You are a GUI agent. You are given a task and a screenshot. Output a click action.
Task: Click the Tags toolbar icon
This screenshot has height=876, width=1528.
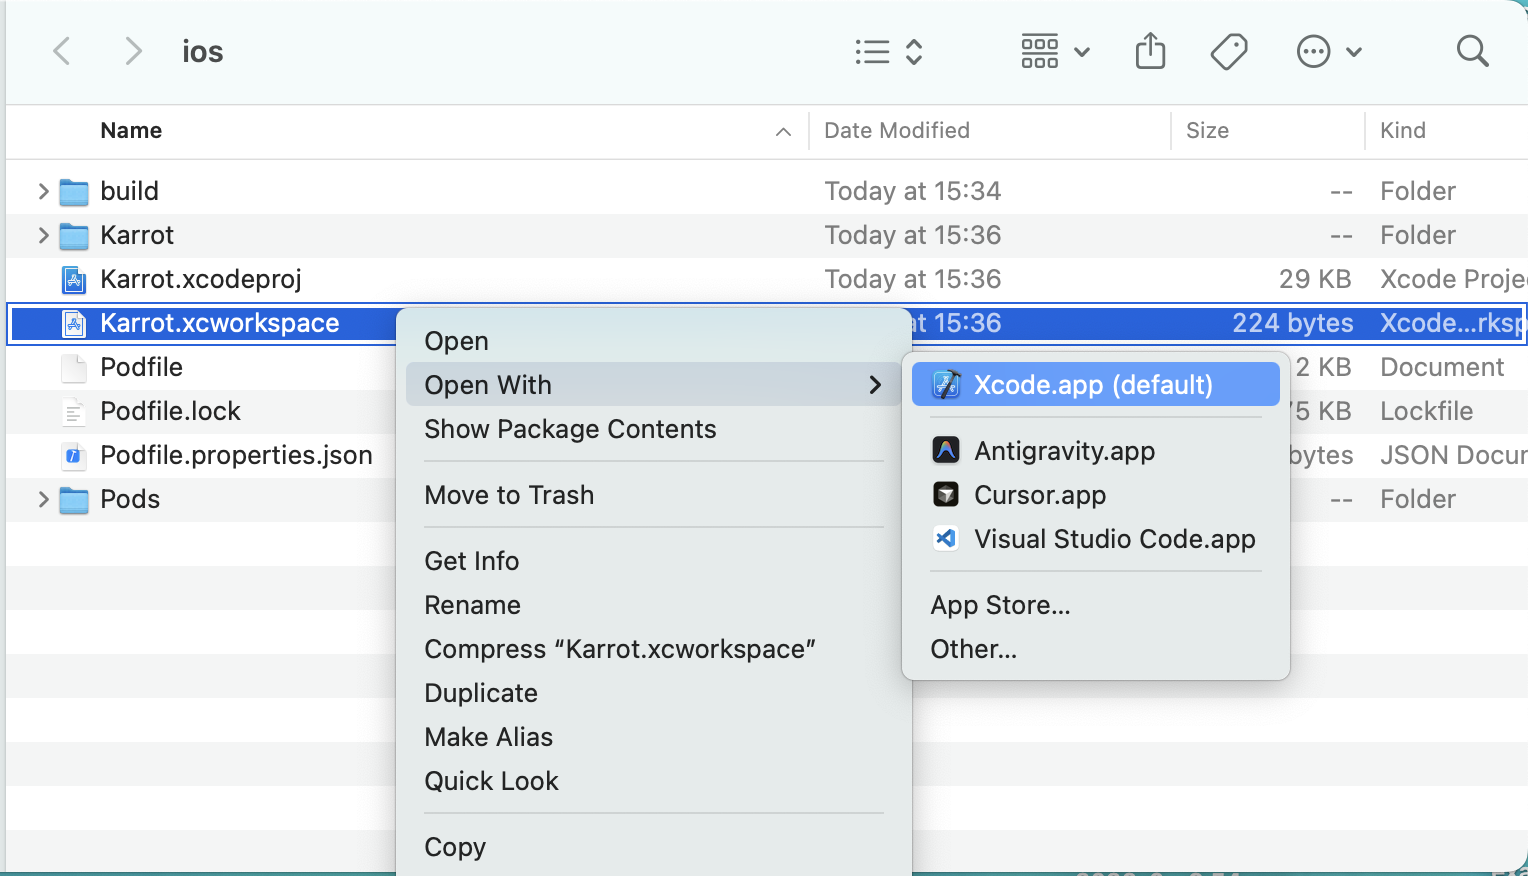(1228, 52)
